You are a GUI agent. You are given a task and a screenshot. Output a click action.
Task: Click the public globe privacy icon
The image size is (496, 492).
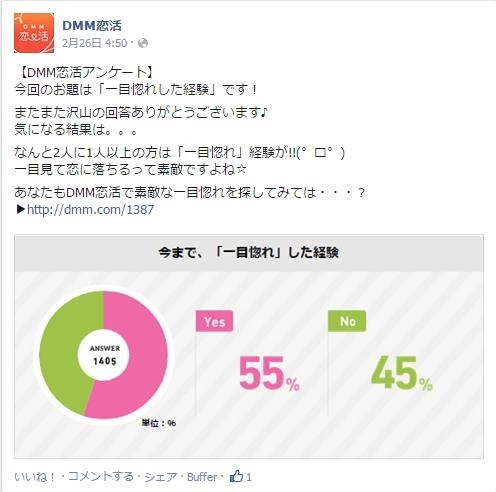coord(143,43)
